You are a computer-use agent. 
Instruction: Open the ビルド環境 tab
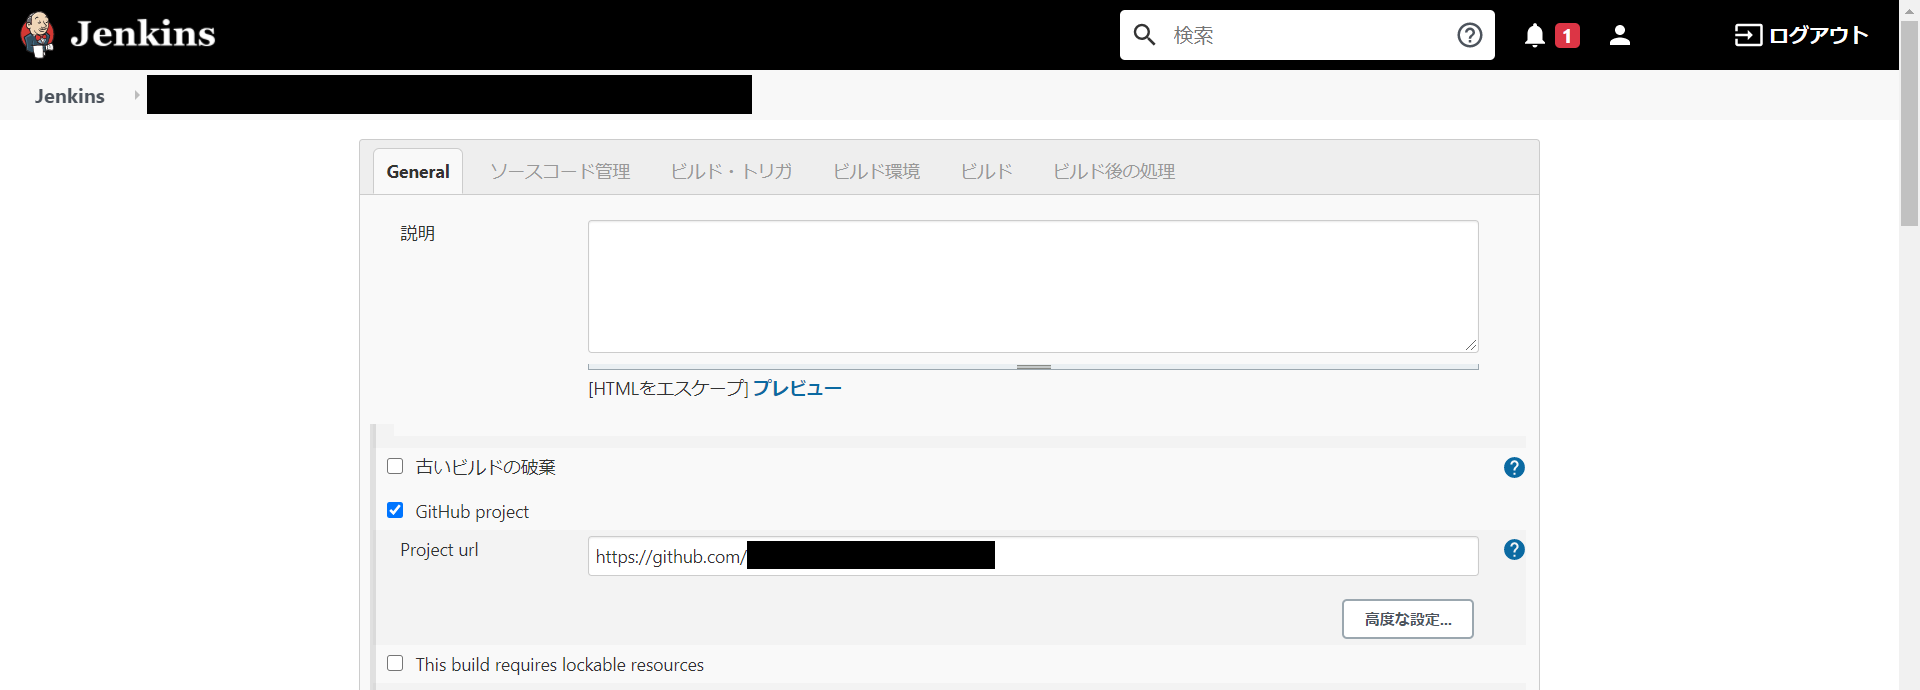pos(876,171)
